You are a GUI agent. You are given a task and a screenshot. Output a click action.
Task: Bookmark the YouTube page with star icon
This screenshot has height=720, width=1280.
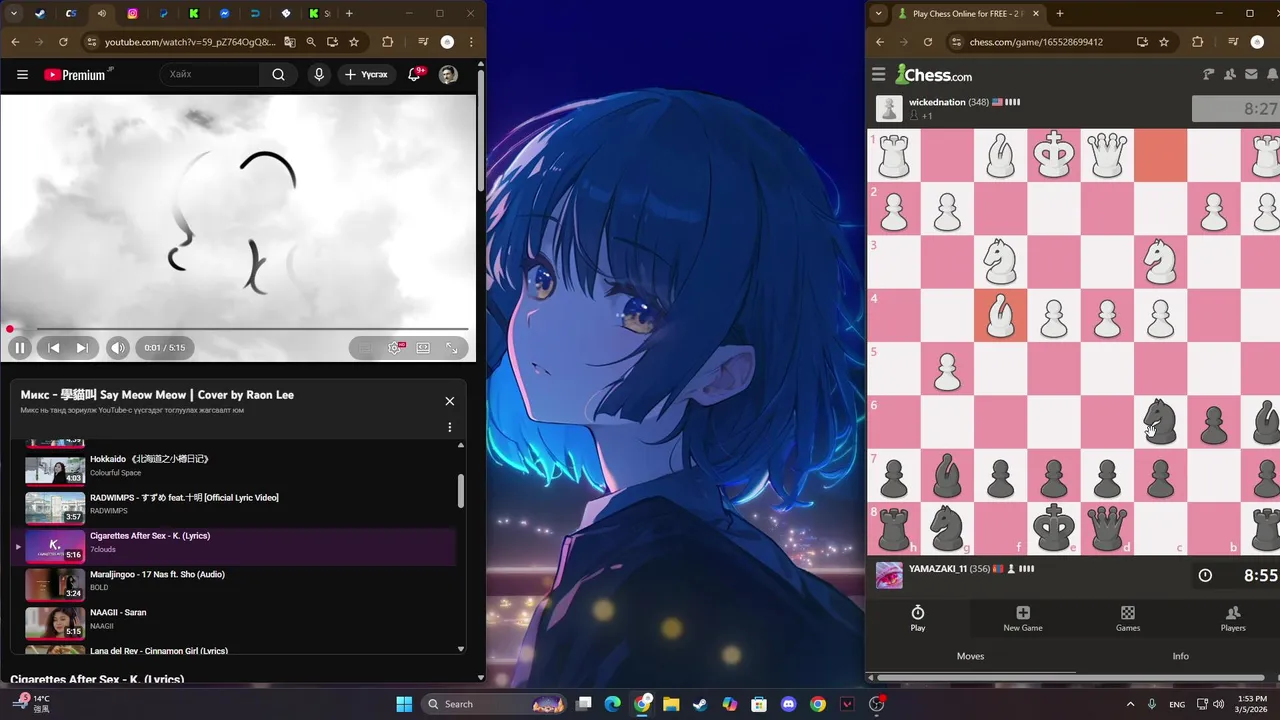pyautogui.click(x=354, y=42)
